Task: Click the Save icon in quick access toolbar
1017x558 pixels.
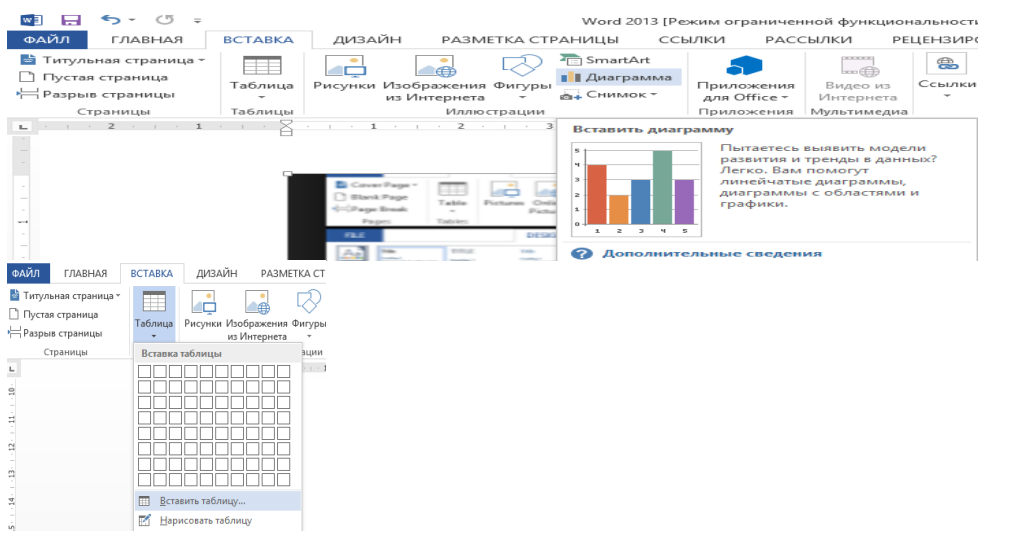Action: [x=71, y=19]
